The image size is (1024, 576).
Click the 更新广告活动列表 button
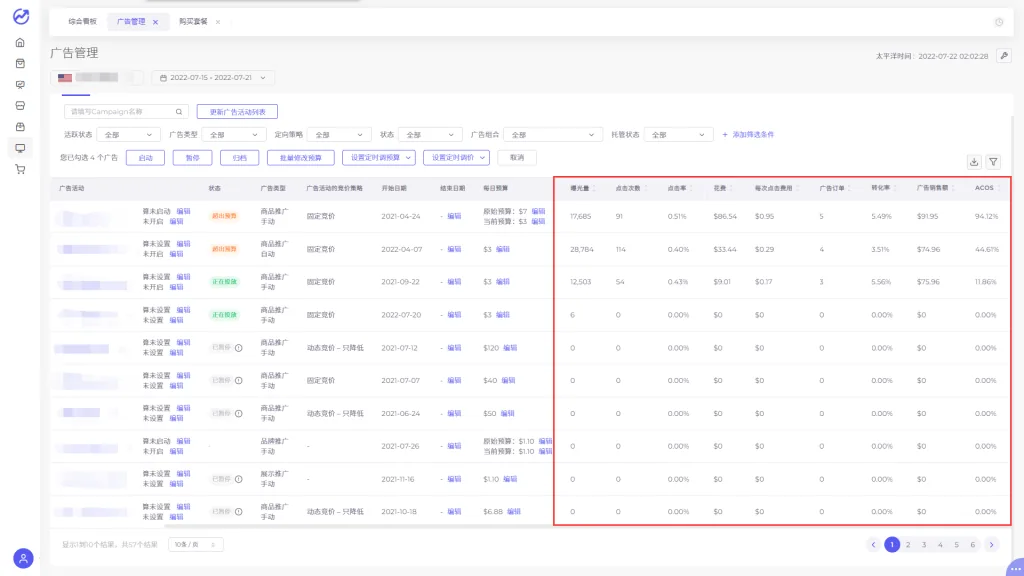click(237, 112)
